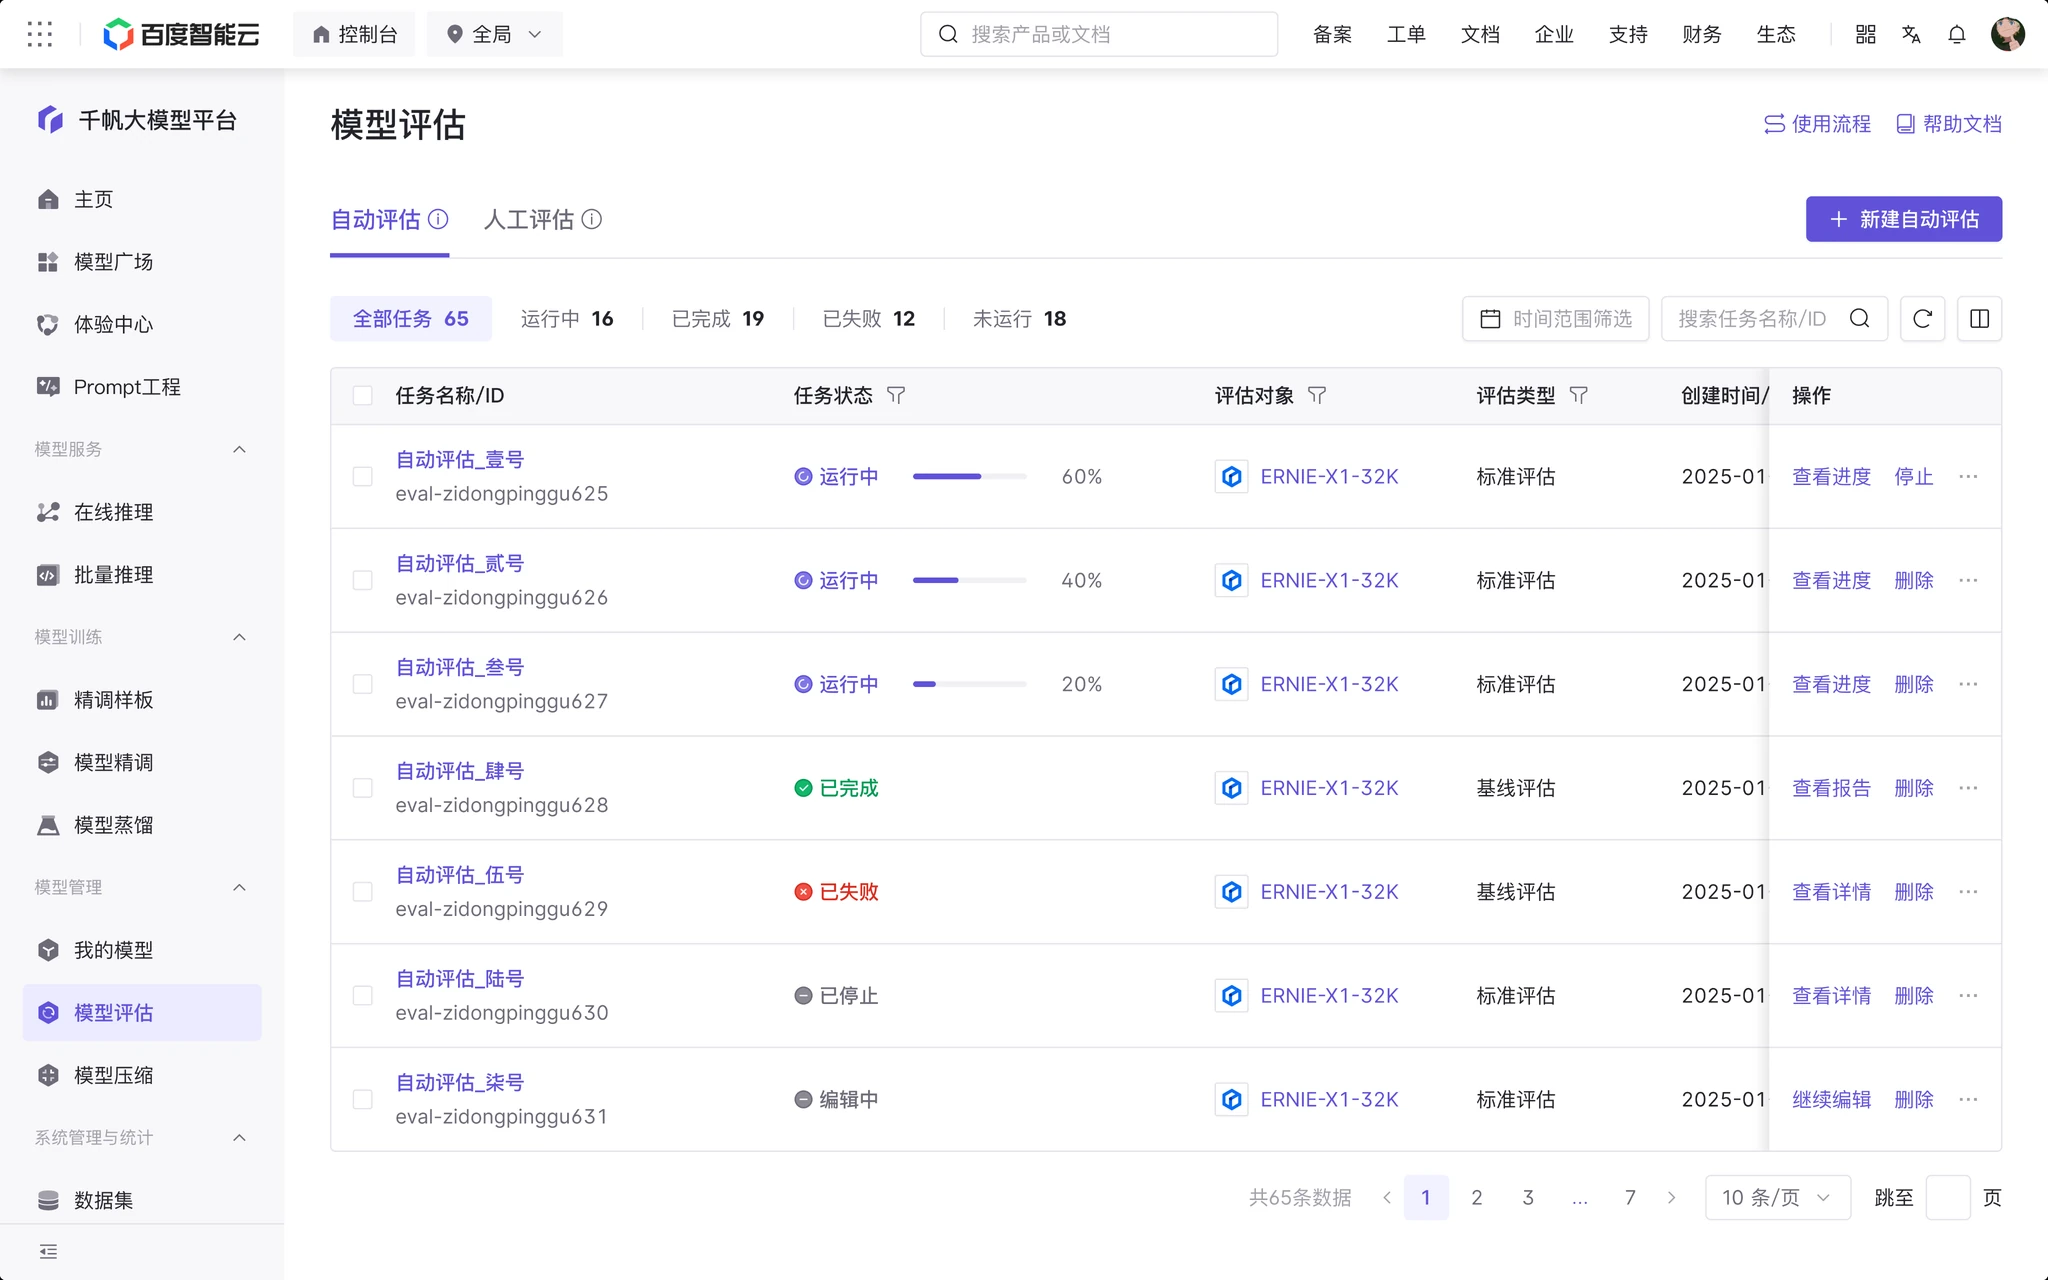Click the notification bell icon

pyautogui.click(x=1957, y=34)
